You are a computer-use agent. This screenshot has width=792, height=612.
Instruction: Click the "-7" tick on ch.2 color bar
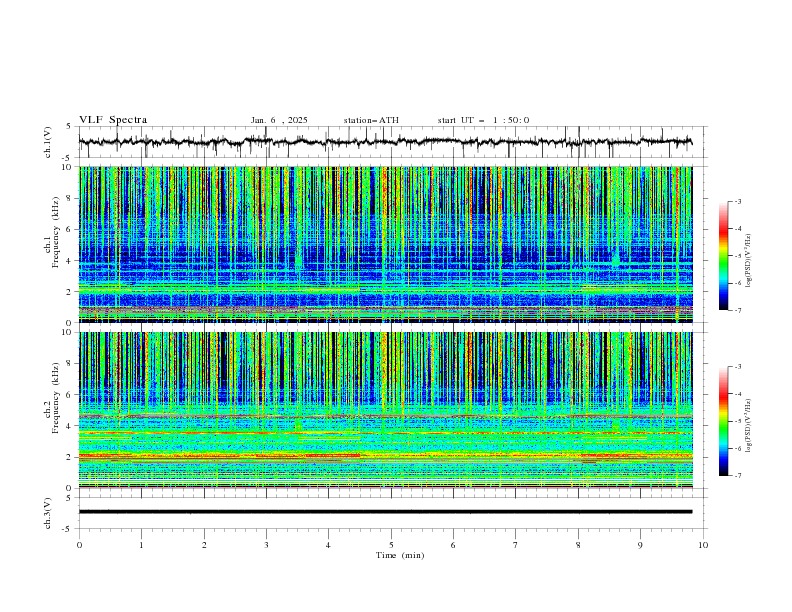click(x=738, y=476)
